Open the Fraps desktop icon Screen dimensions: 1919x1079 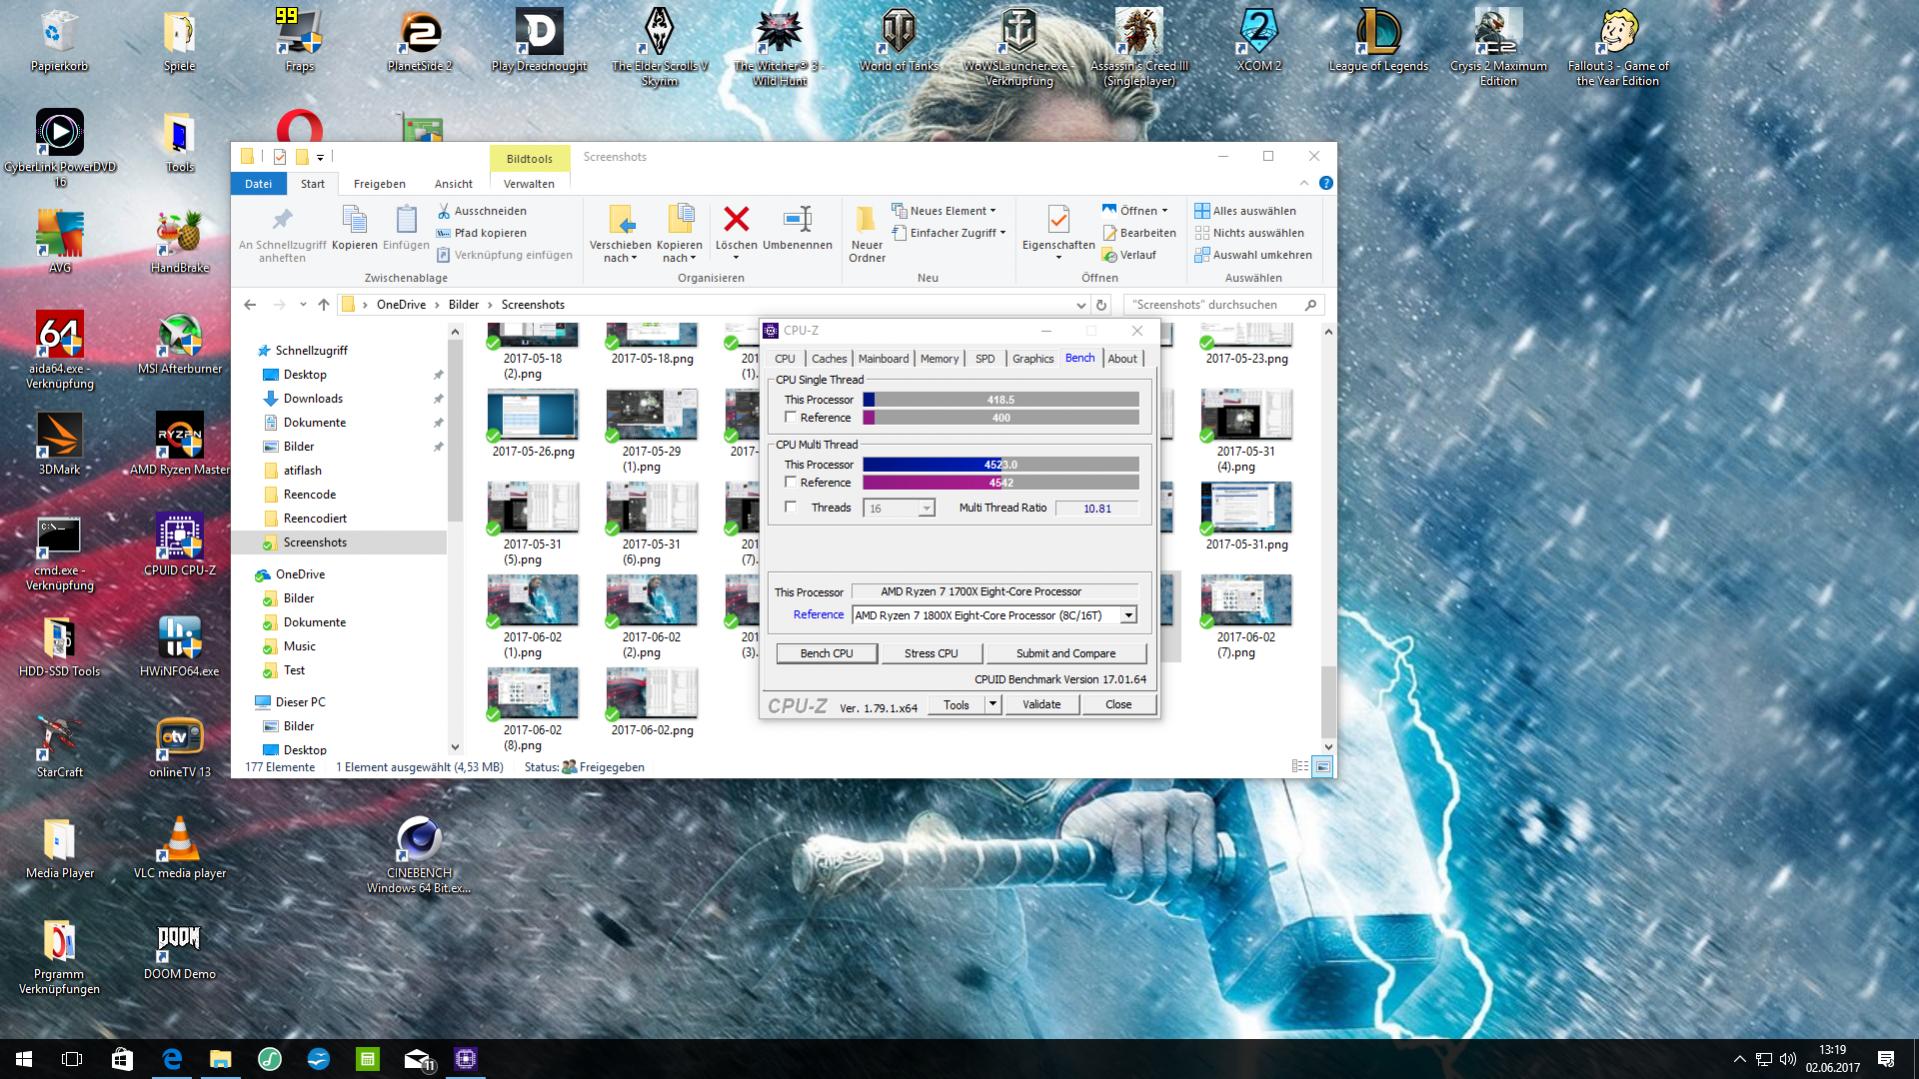(299, 40)
